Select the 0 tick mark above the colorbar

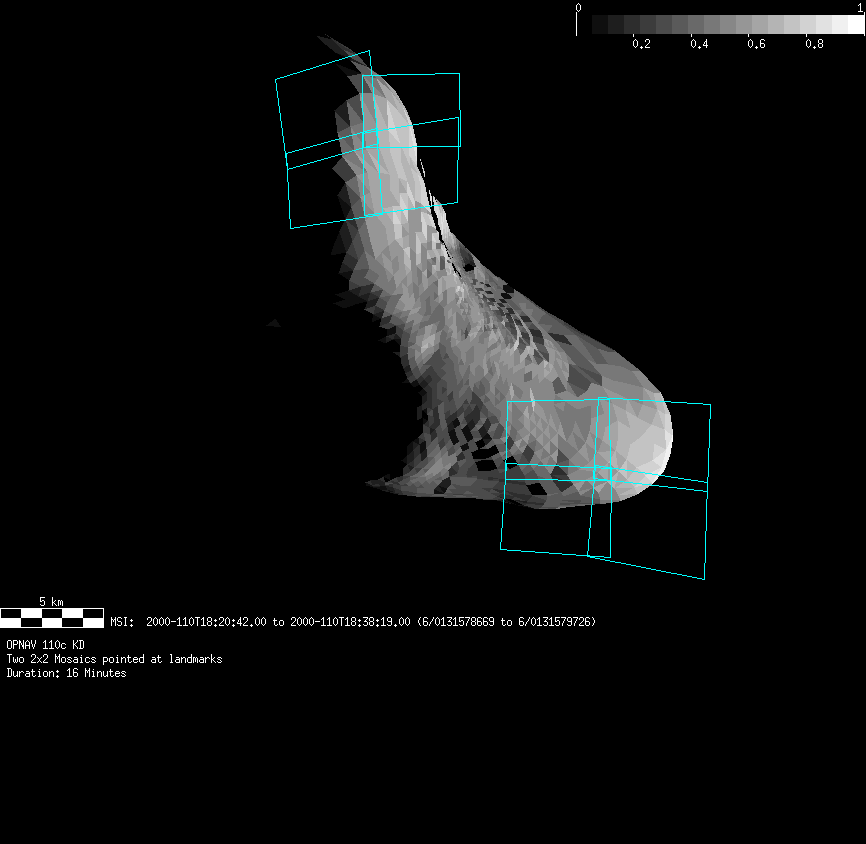(577, 8)
